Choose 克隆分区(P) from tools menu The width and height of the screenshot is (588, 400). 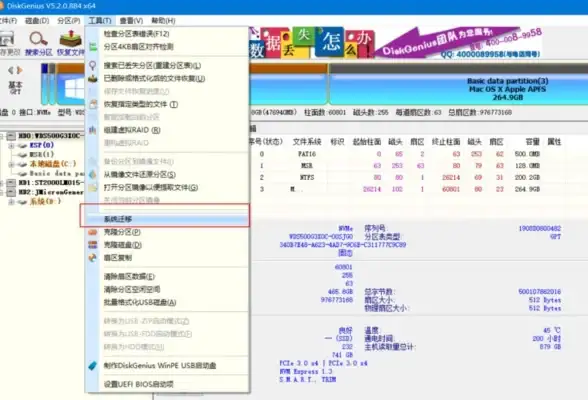pyautogui.click(x=167, y=232)
